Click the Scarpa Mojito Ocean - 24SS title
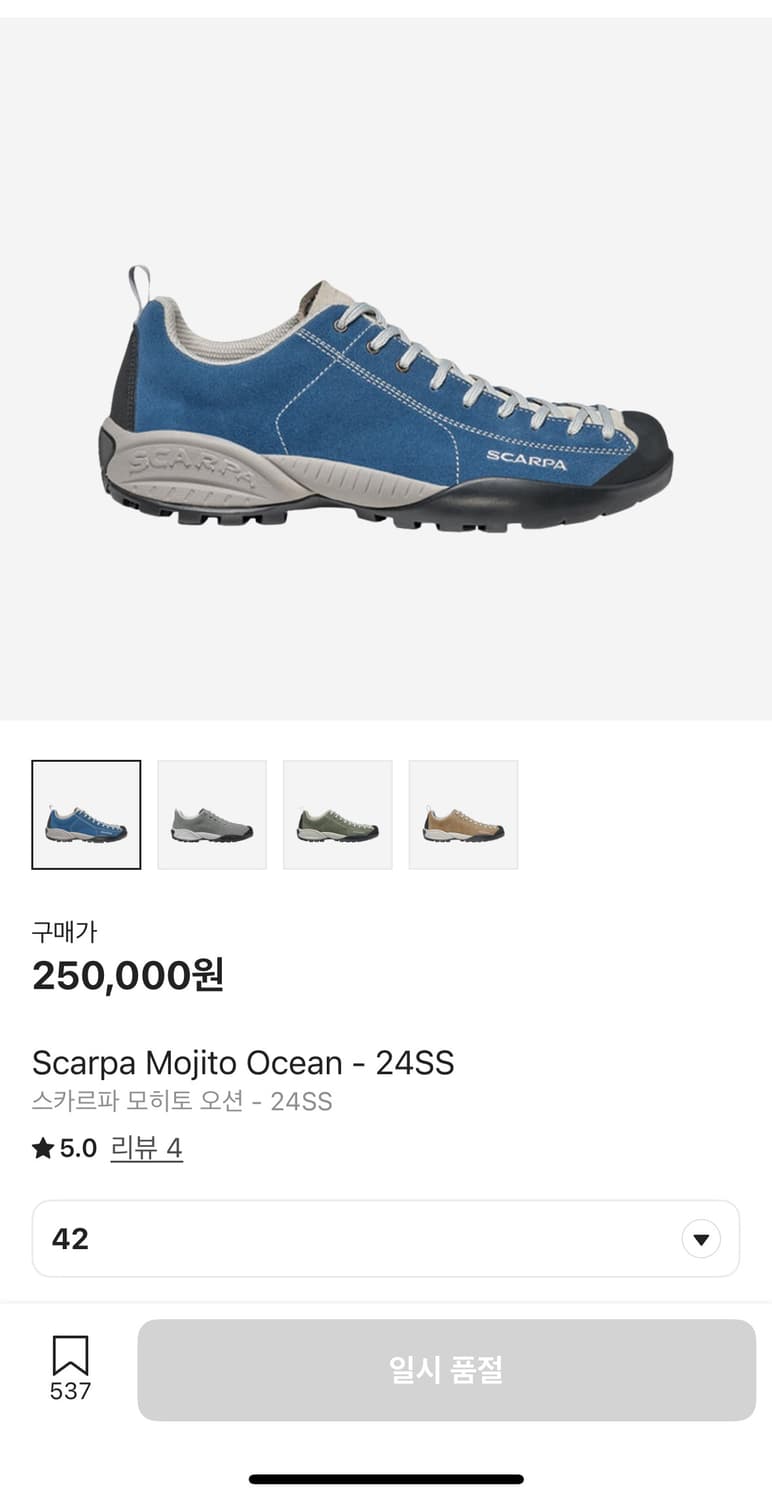 [x=243, y=1062]
